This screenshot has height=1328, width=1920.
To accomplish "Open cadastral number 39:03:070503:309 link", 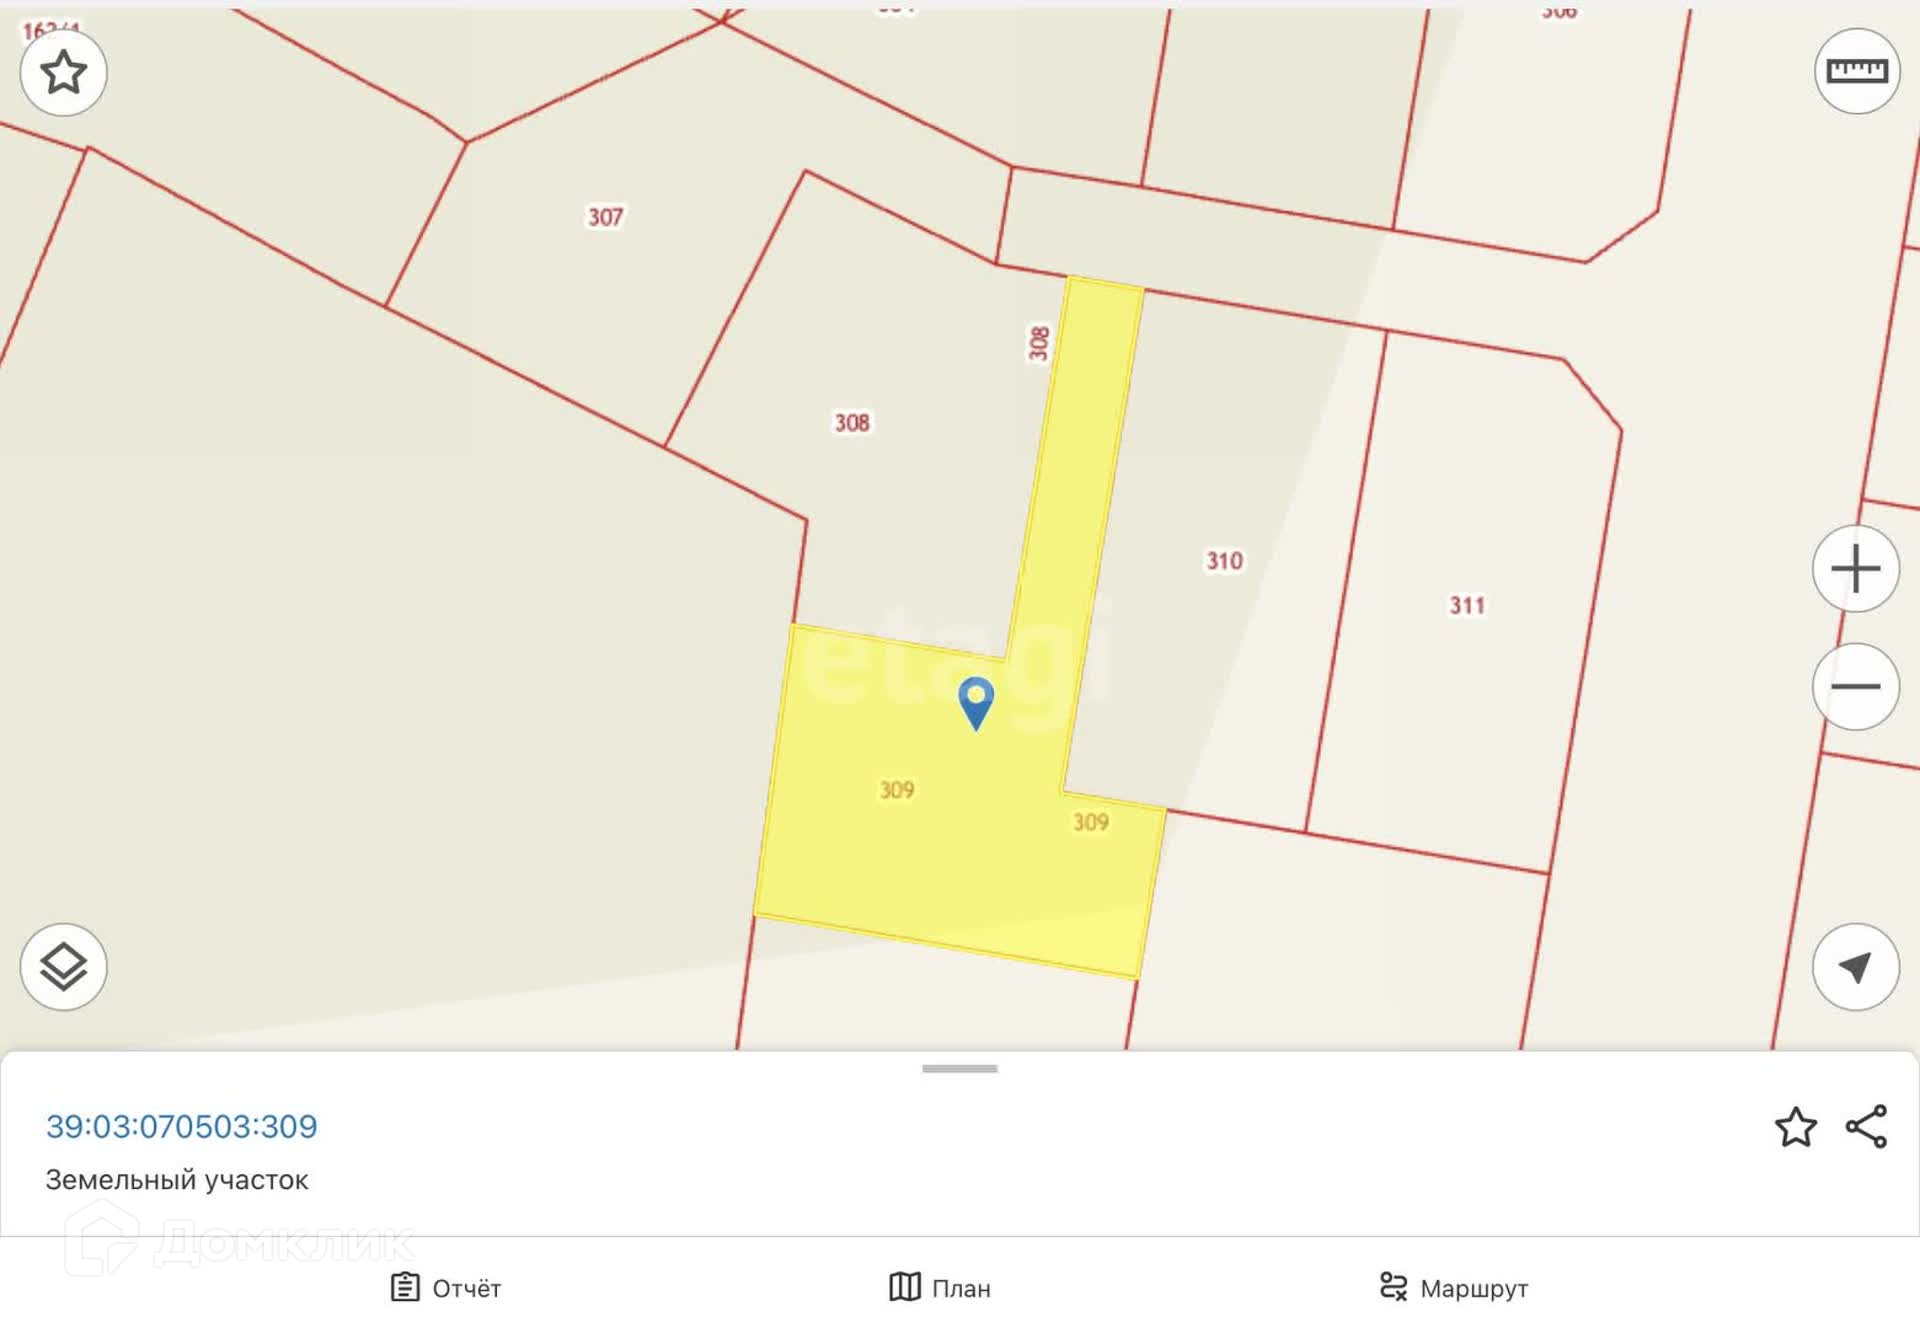I will pyautogui.click(x=182, y=1126).
